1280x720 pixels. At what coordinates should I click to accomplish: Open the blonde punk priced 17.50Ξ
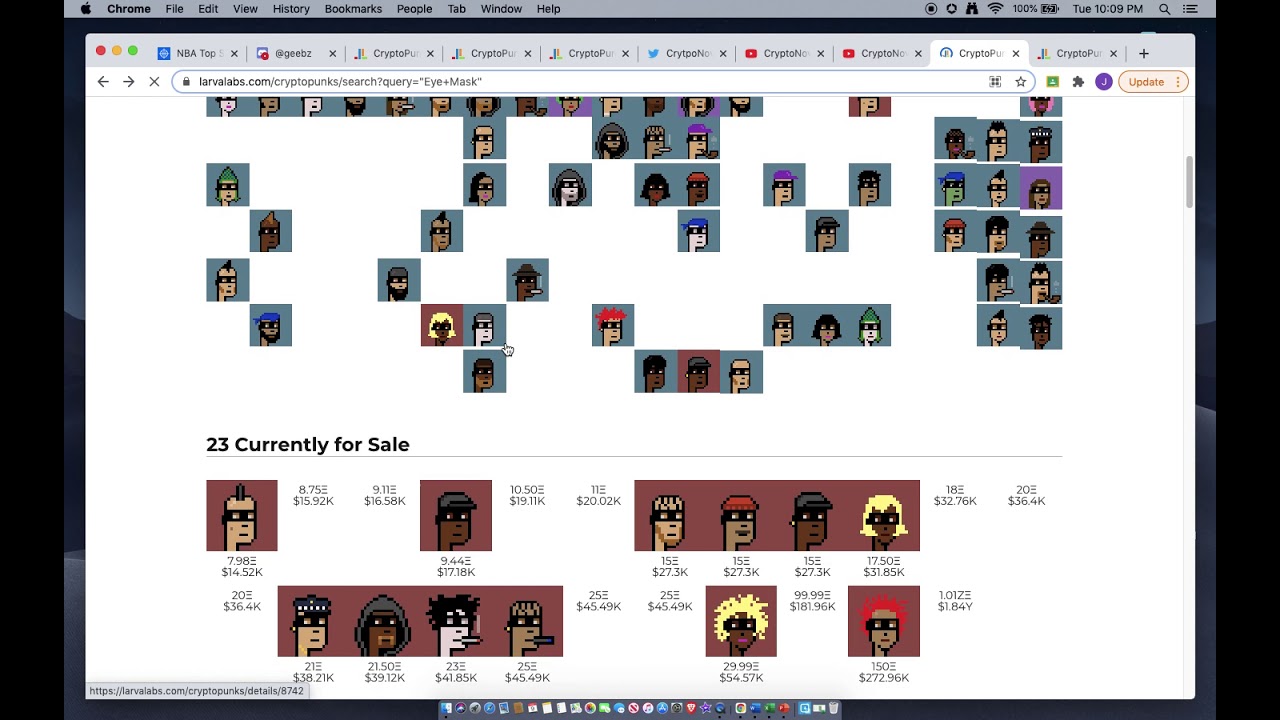tap(883, 516)
